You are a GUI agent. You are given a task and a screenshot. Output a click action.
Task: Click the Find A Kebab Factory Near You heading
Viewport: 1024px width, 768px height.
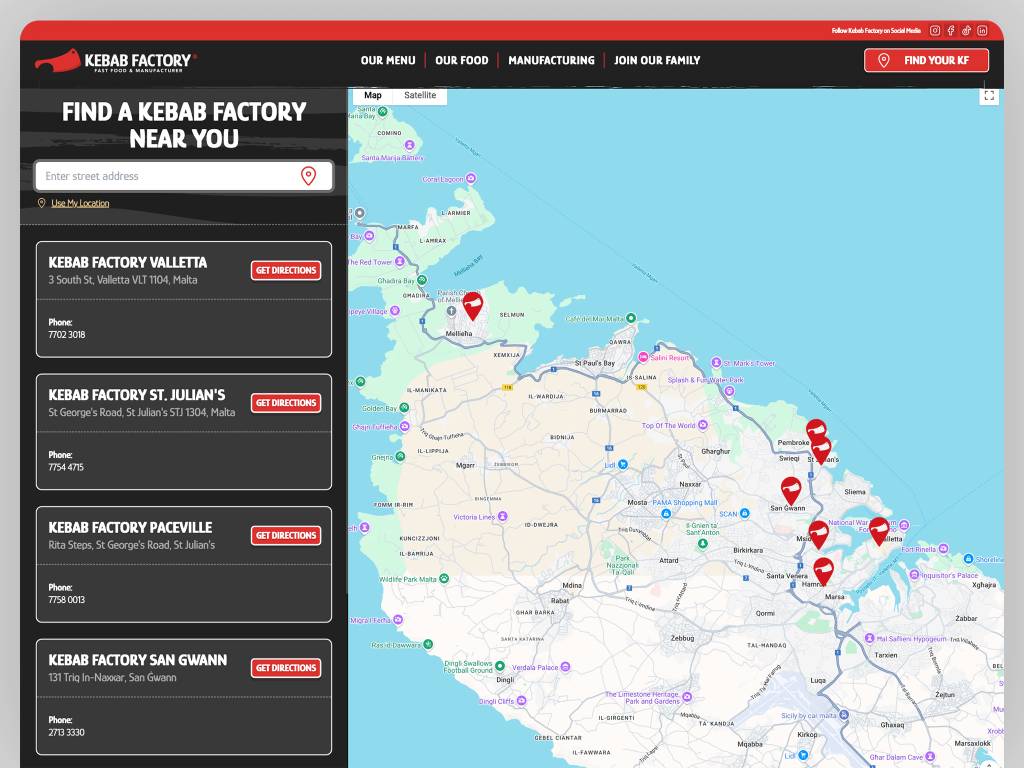[184, 125]
